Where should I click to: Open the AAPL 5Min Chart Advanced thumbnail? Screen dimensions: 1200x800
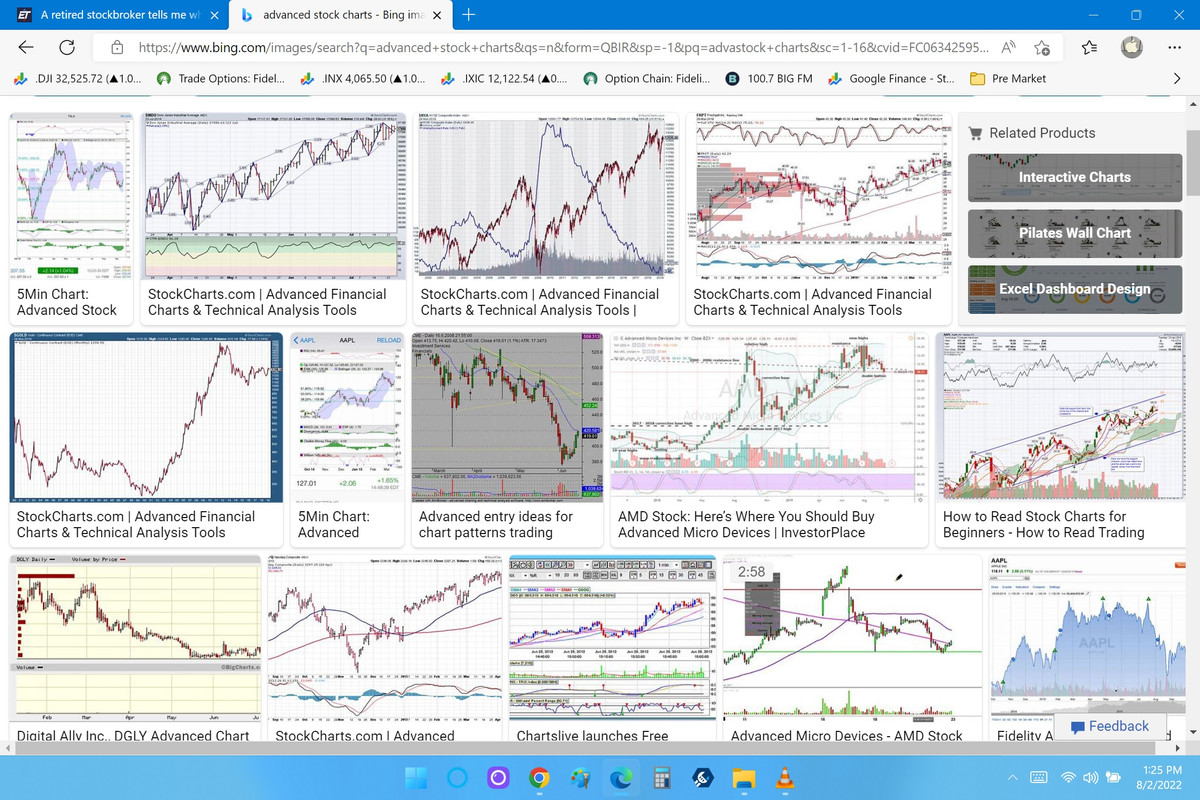pos(347,418)
